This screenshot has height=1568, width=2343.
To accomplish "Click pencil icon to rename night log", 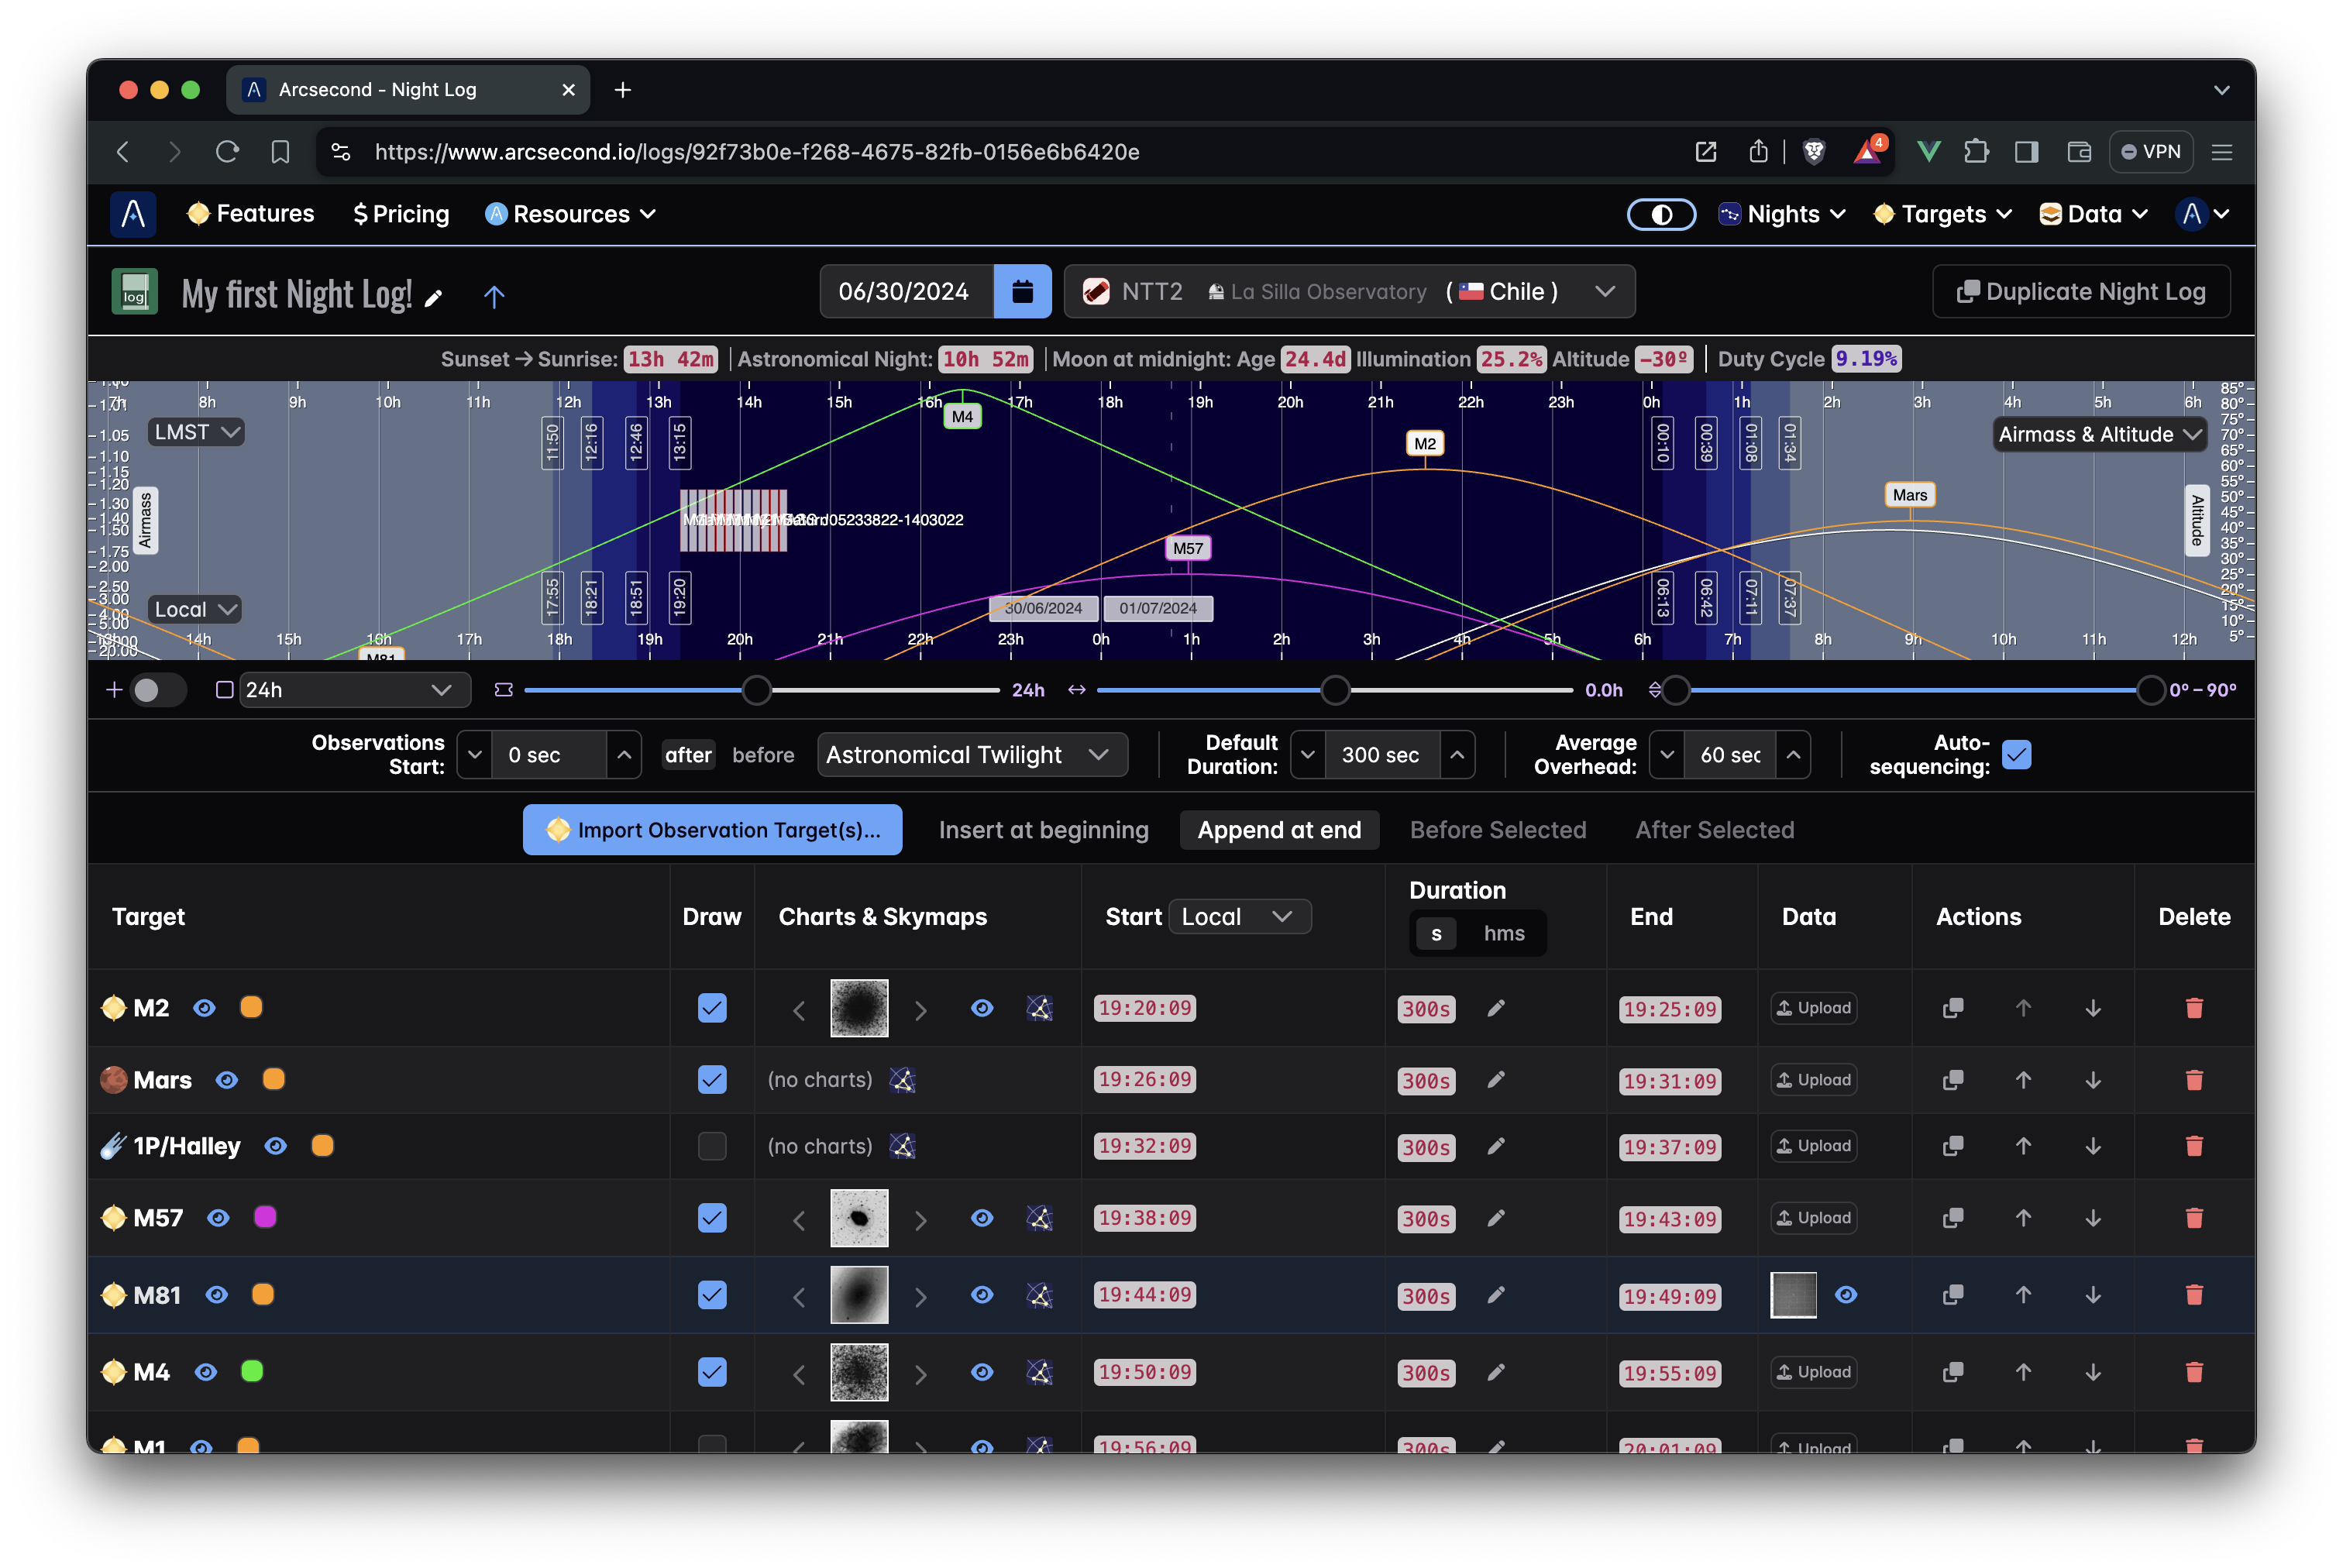I will point(433,298).
